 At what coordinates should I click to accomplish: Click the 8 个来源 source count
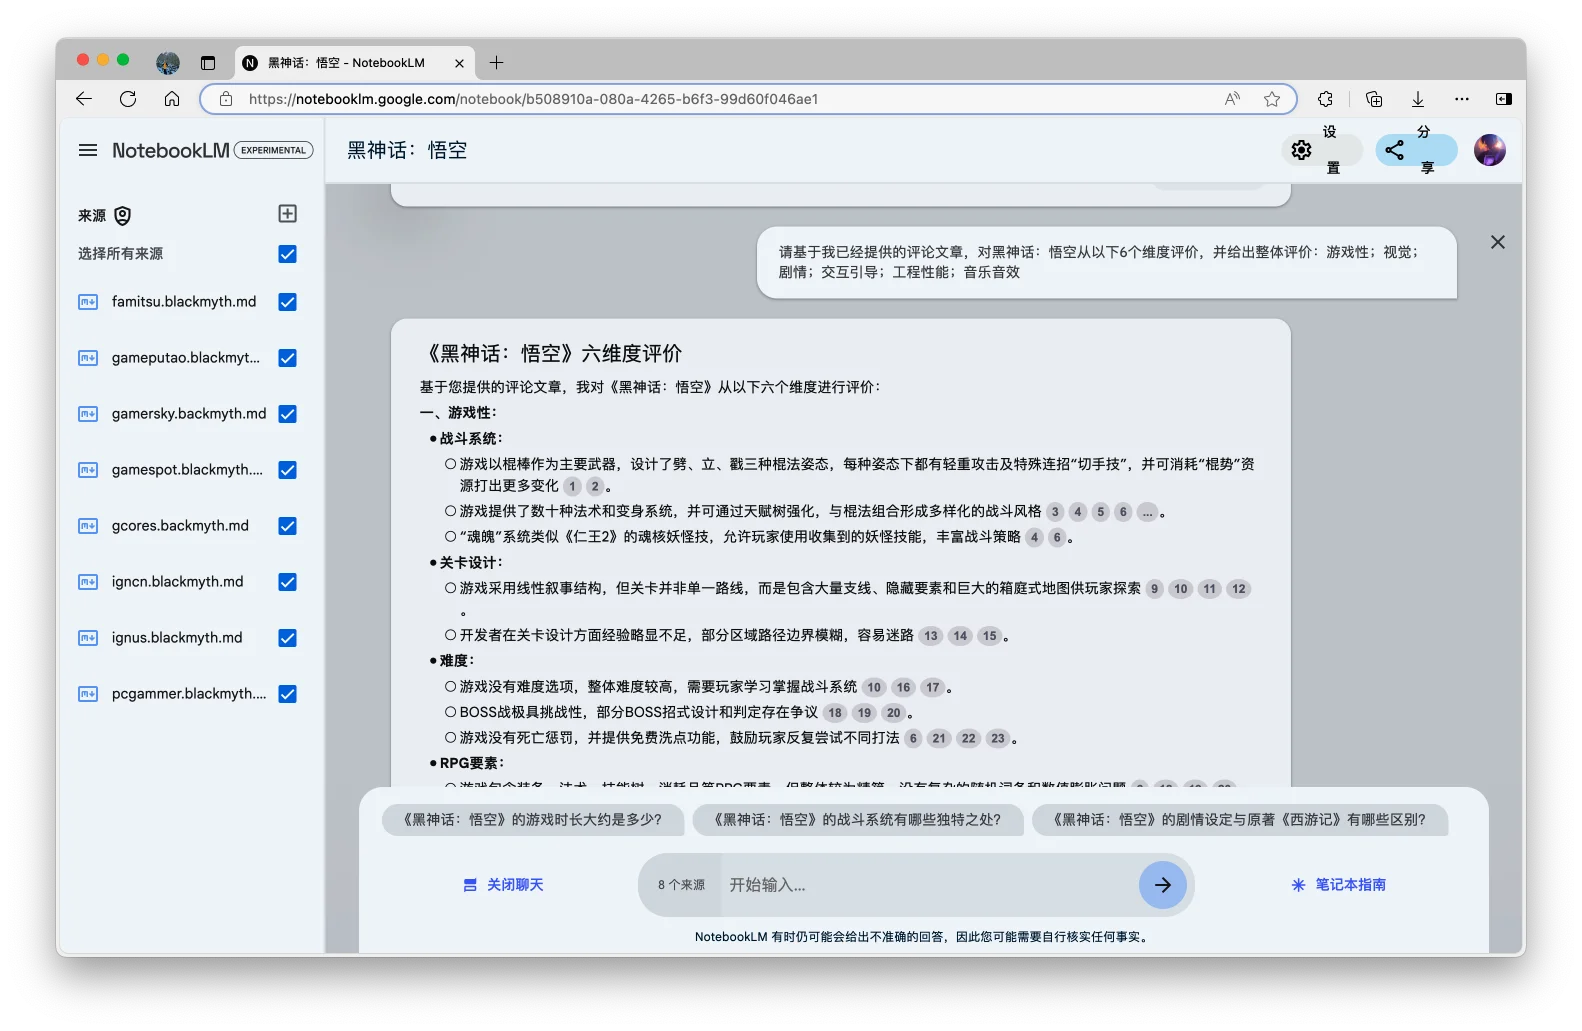pos(681,885)
